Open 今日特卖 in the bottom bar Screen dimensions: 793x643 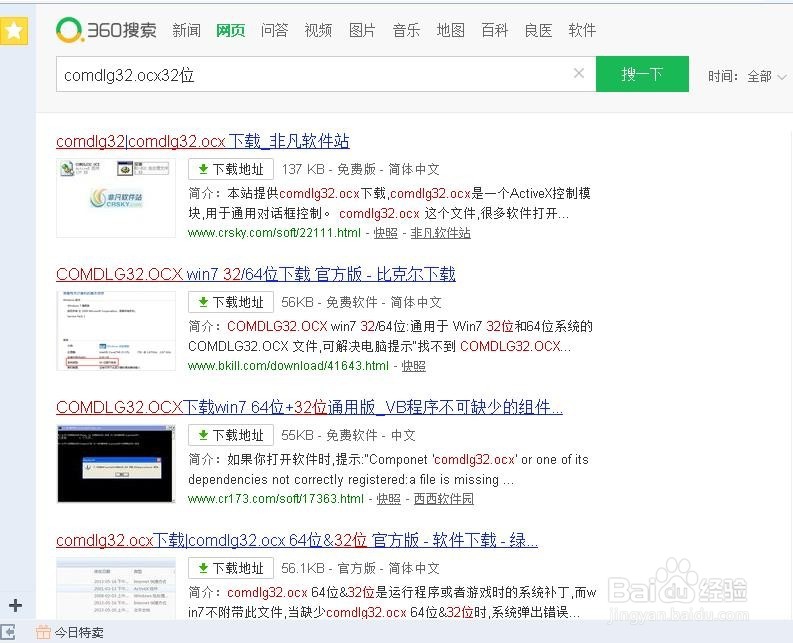pos(70,632)
